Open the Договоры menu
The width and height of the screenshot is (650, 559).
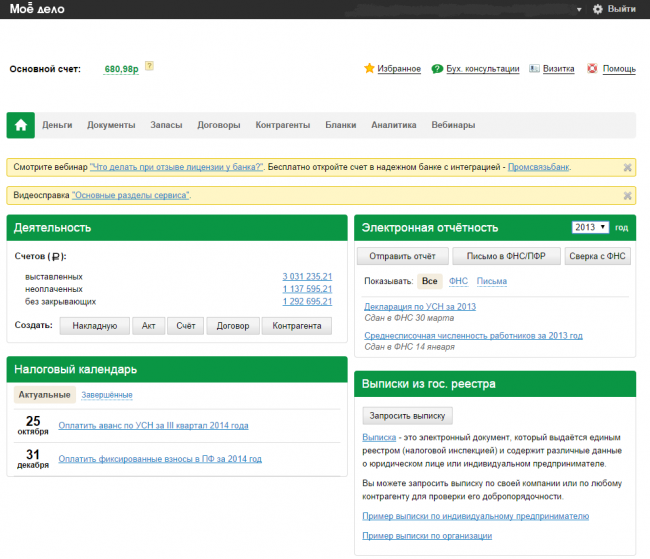[x=219, y=125]
